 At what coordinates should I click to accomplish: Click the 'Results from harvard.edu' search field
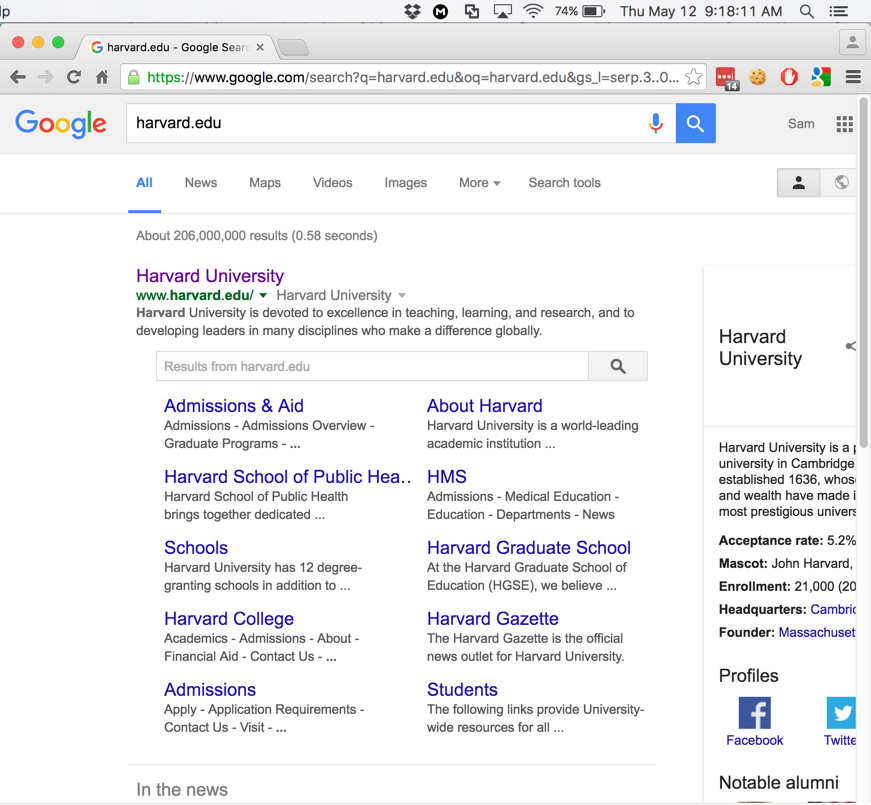click(372, 367)
